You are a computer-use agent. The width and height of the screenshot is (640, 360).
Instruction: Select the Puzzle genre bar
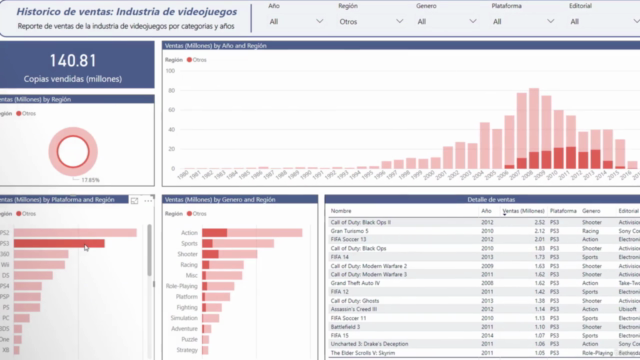pyautogui.click(x=205, y=339)
